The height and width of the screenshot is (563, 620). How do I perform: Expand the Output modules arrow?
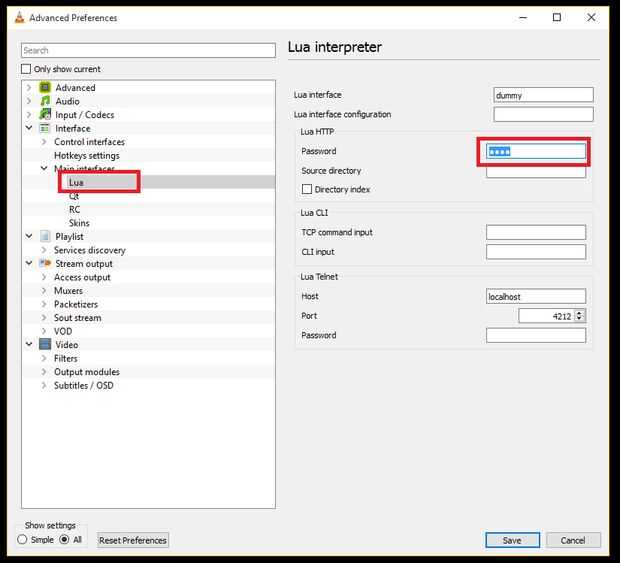point(44,372)
